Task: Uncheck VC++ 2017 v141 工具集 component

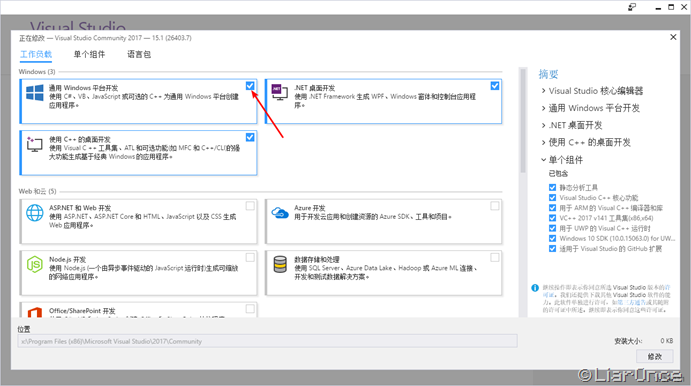Action: 552,218
